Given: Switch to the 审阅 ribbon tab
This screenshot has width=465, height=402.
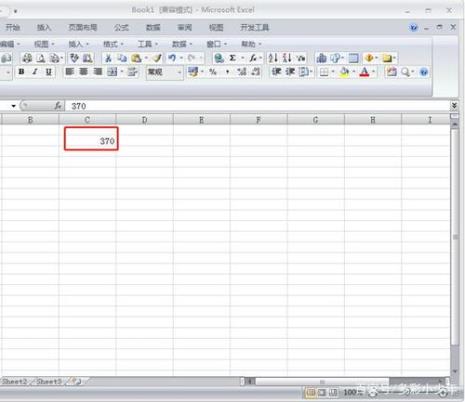Looking at the screenshot, I should pos(184,28).
